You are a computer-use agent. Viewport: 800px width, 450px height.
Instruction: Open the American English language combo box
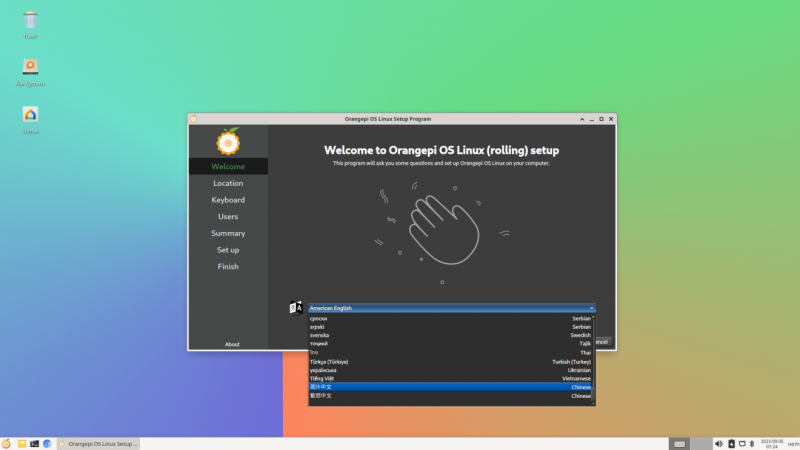pyautogui.click(x=452, y=308)
